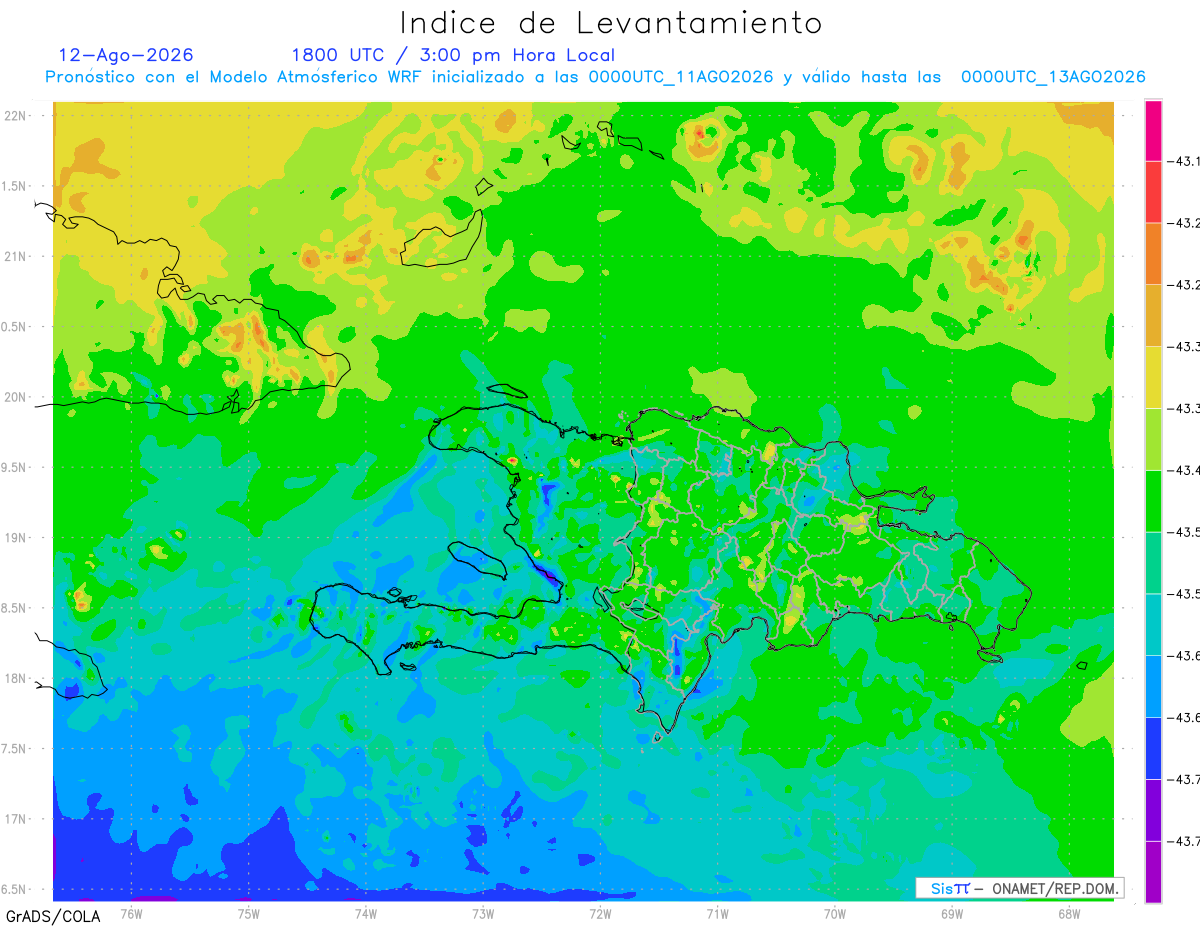Pick the sky blue swatch in the legend
1200x927 pixels.
1153,686
